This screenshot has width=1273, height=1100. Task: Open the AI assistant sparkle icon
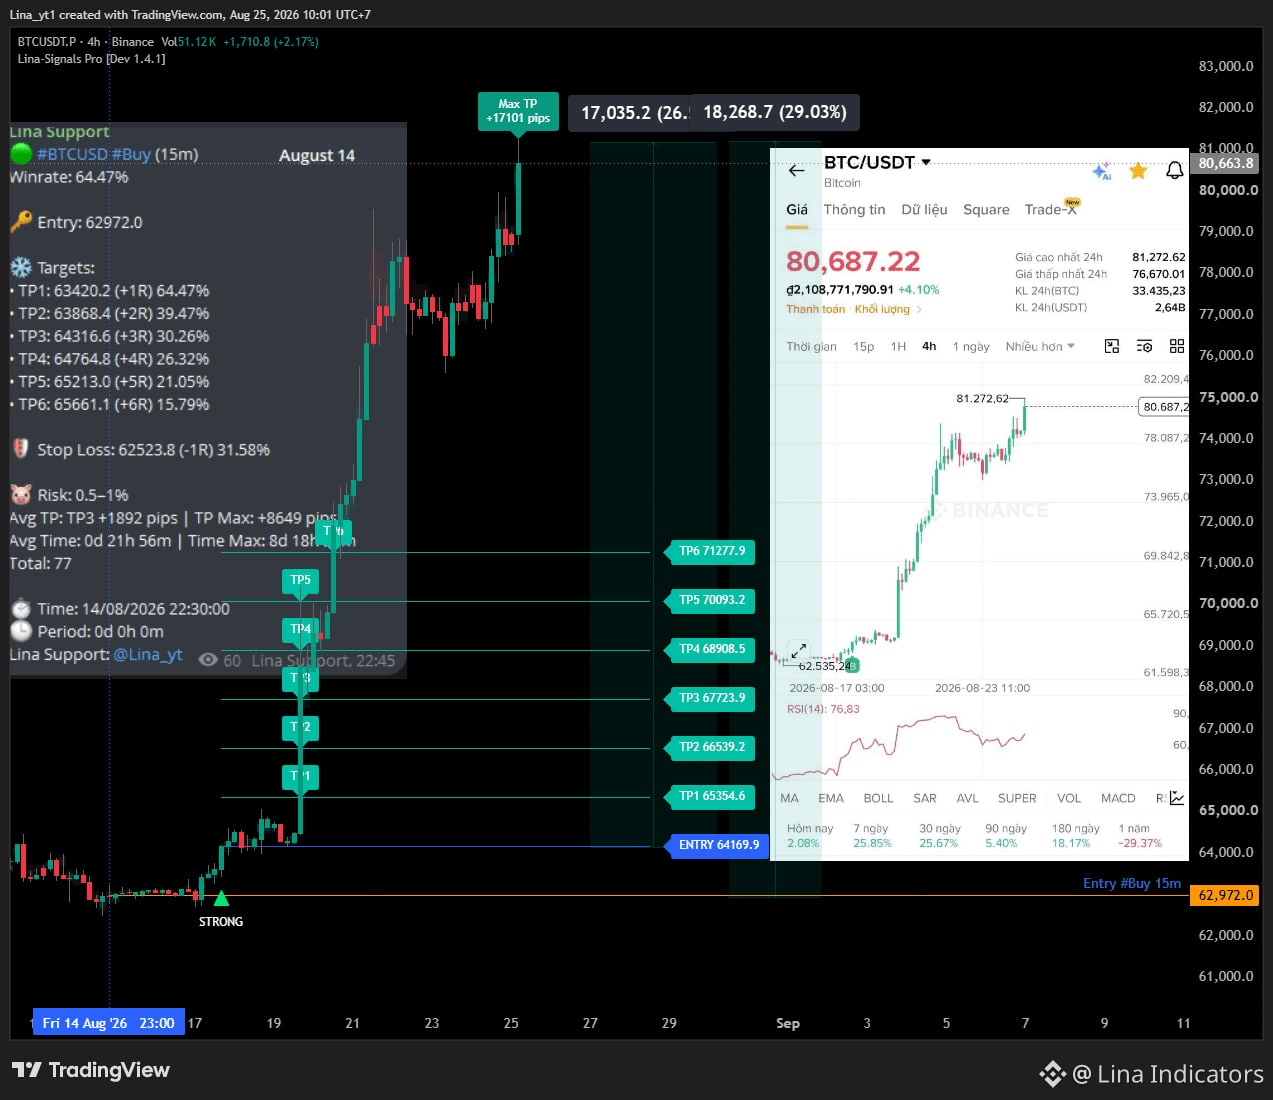1102,171
